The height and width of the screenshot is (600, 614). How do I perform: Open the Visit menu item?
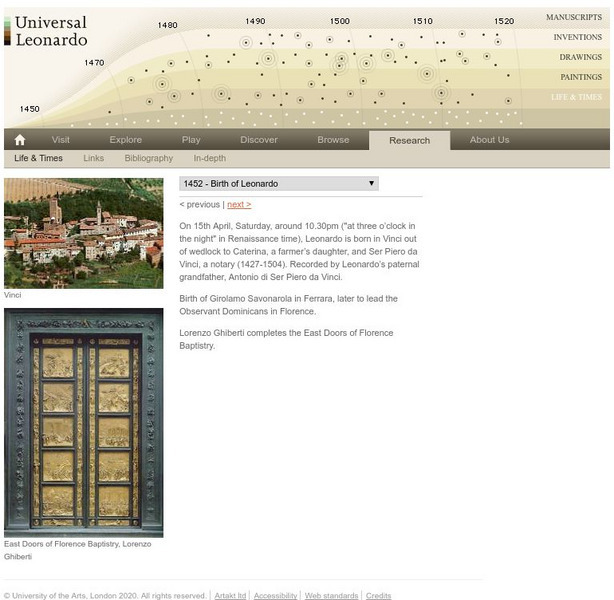[61, 140]
